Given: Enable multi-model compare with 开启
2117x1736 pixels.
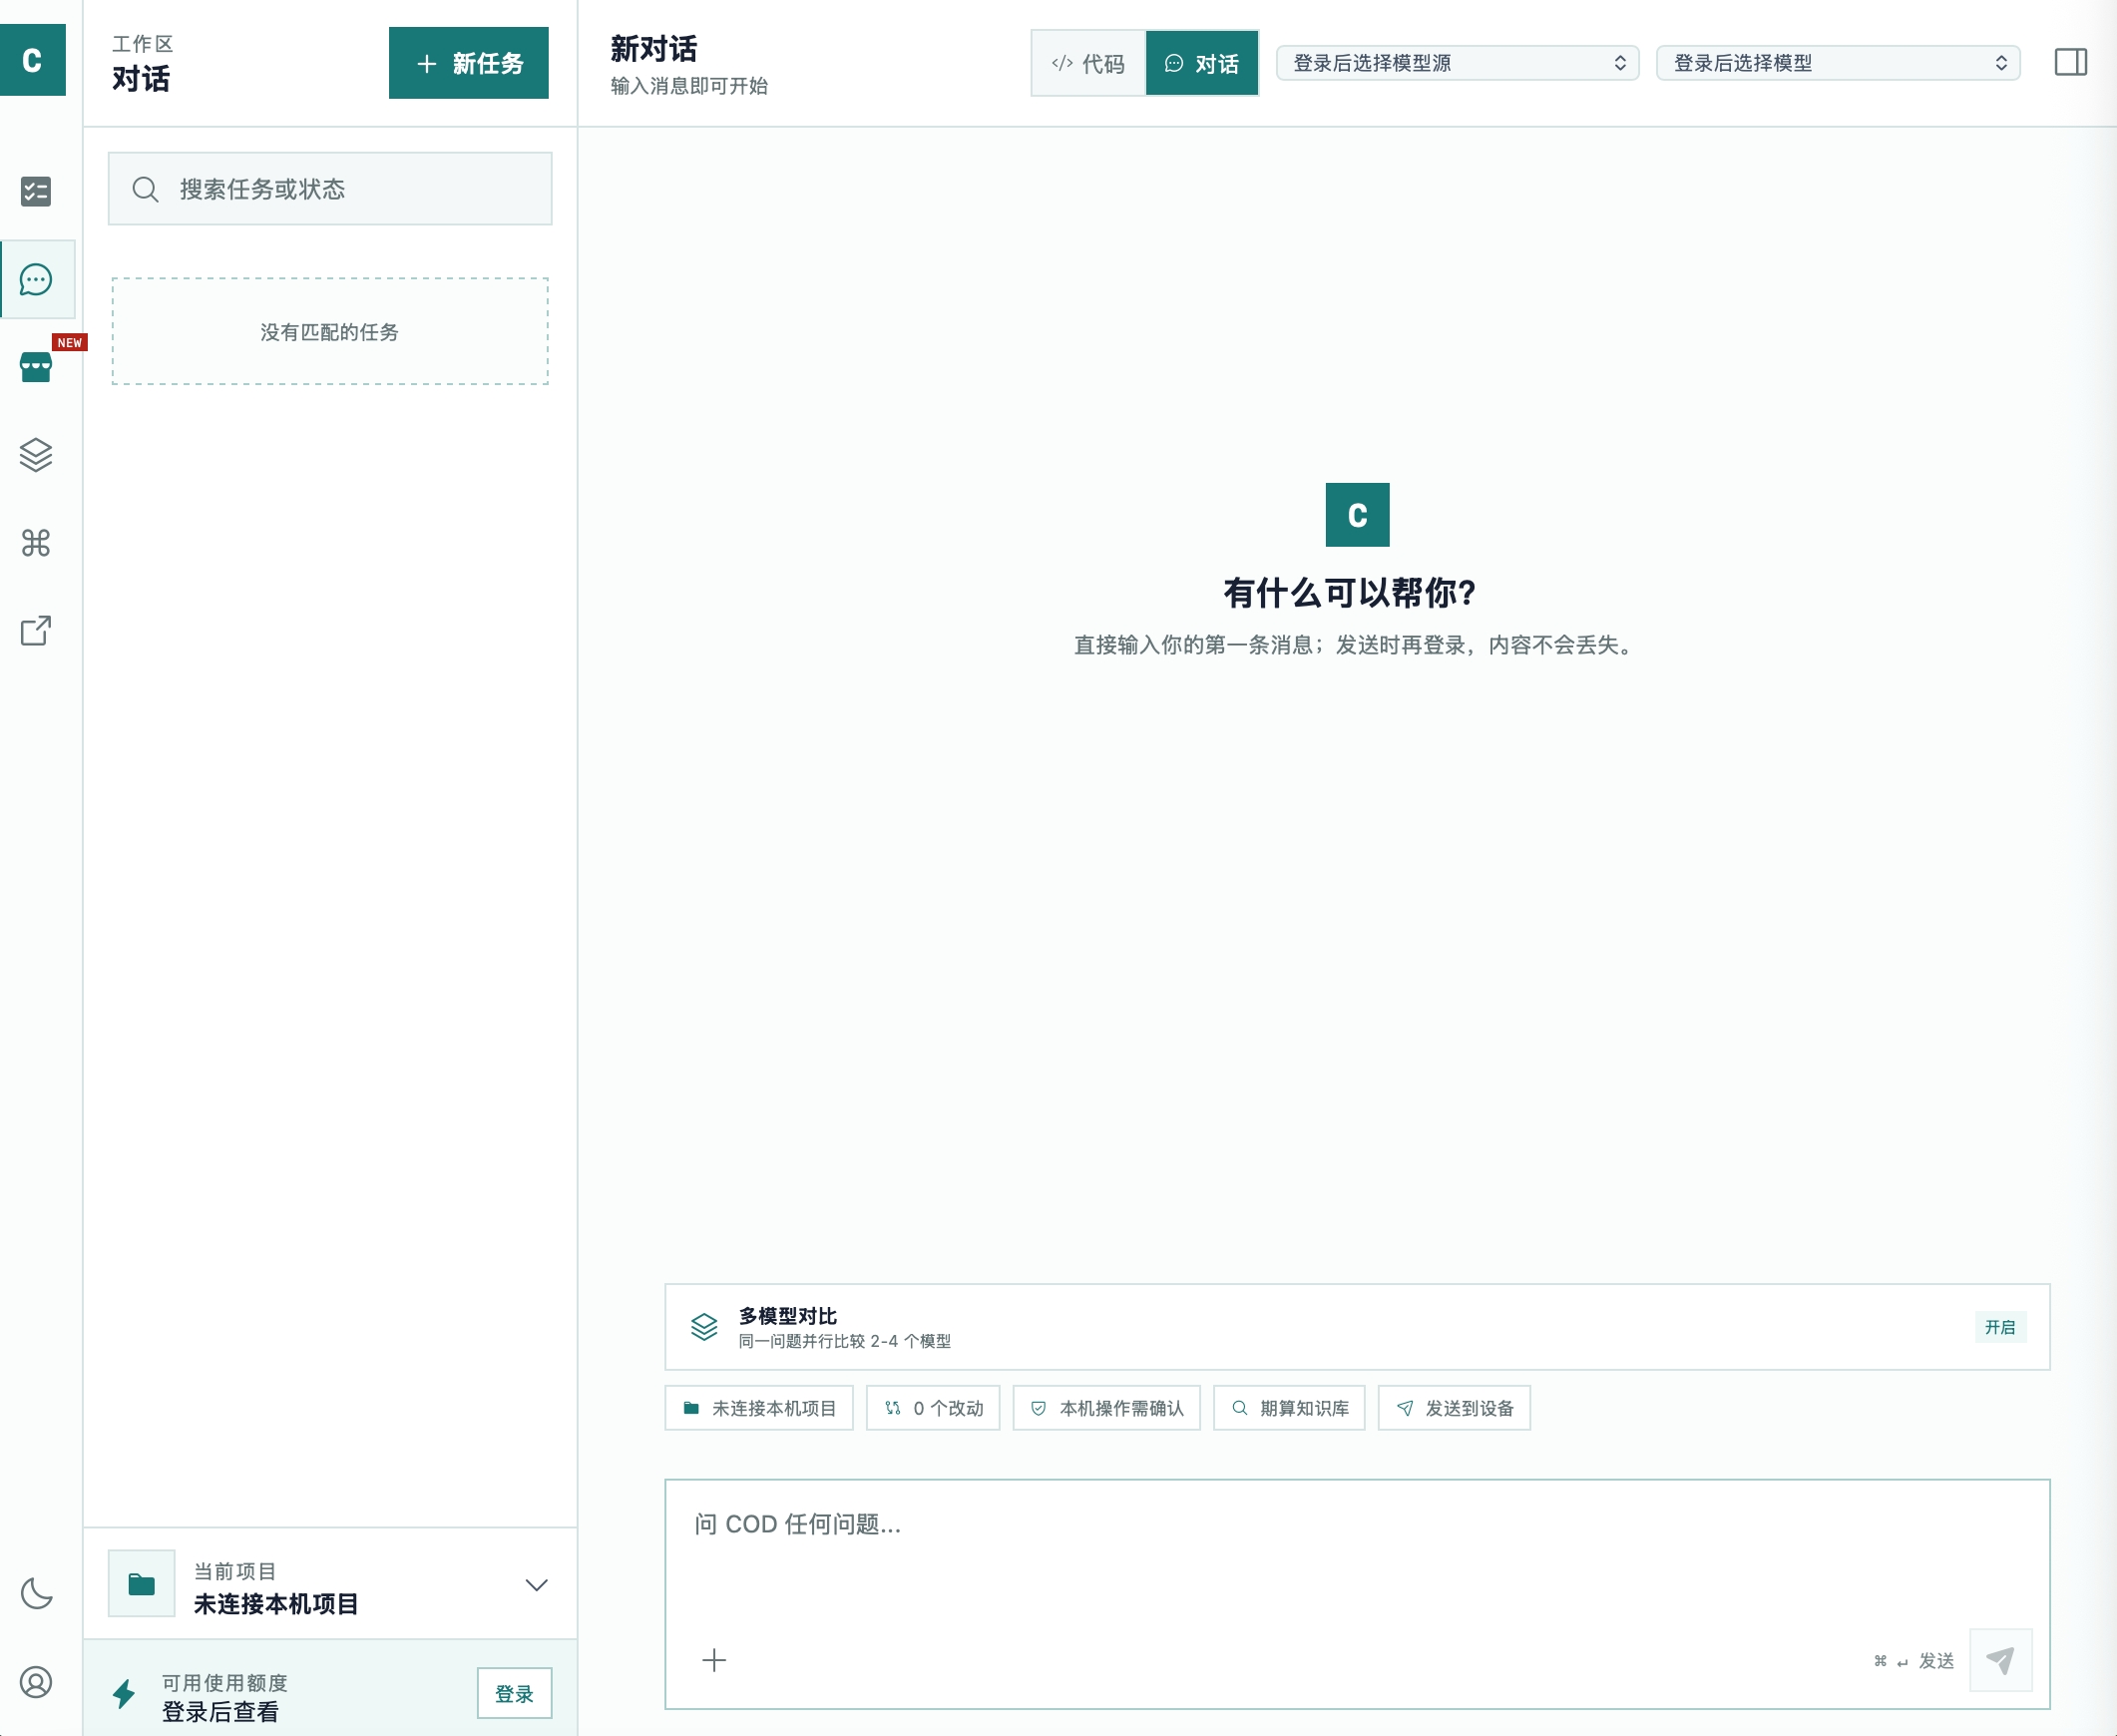Looking at the screenshot, I should coord(2000,1327).
